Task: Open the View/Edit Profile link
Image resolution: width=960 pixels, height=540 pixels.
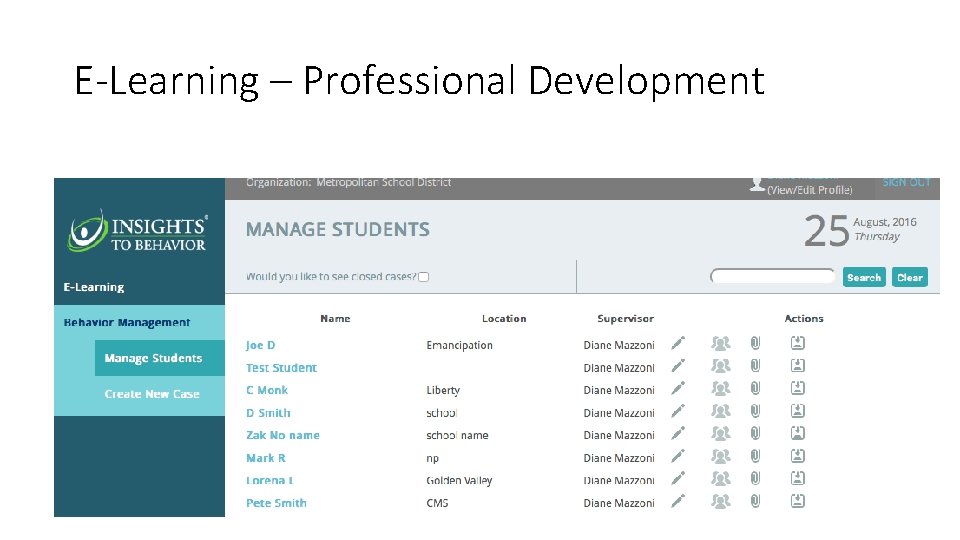Action: point(810,190)
